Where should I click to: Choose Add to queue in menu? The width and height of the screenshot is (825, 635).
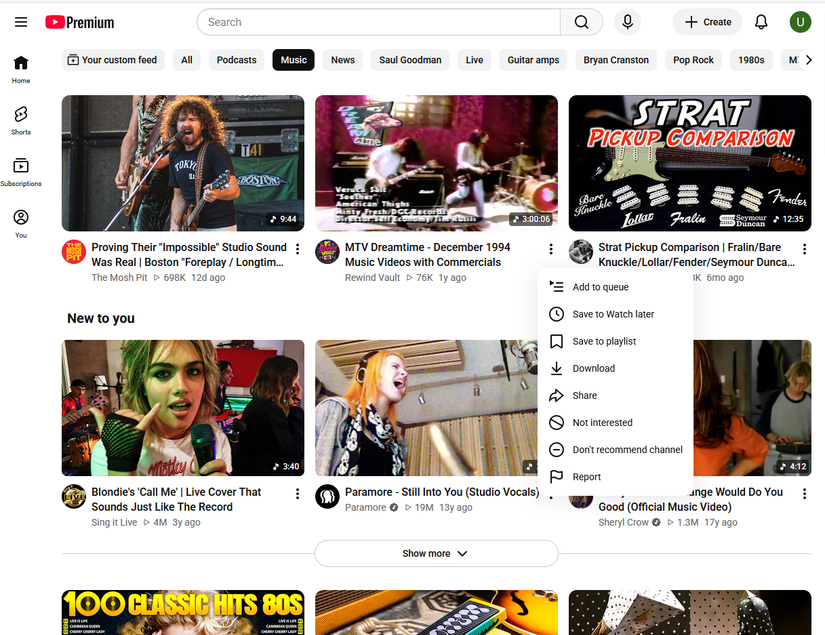[616, 287]
